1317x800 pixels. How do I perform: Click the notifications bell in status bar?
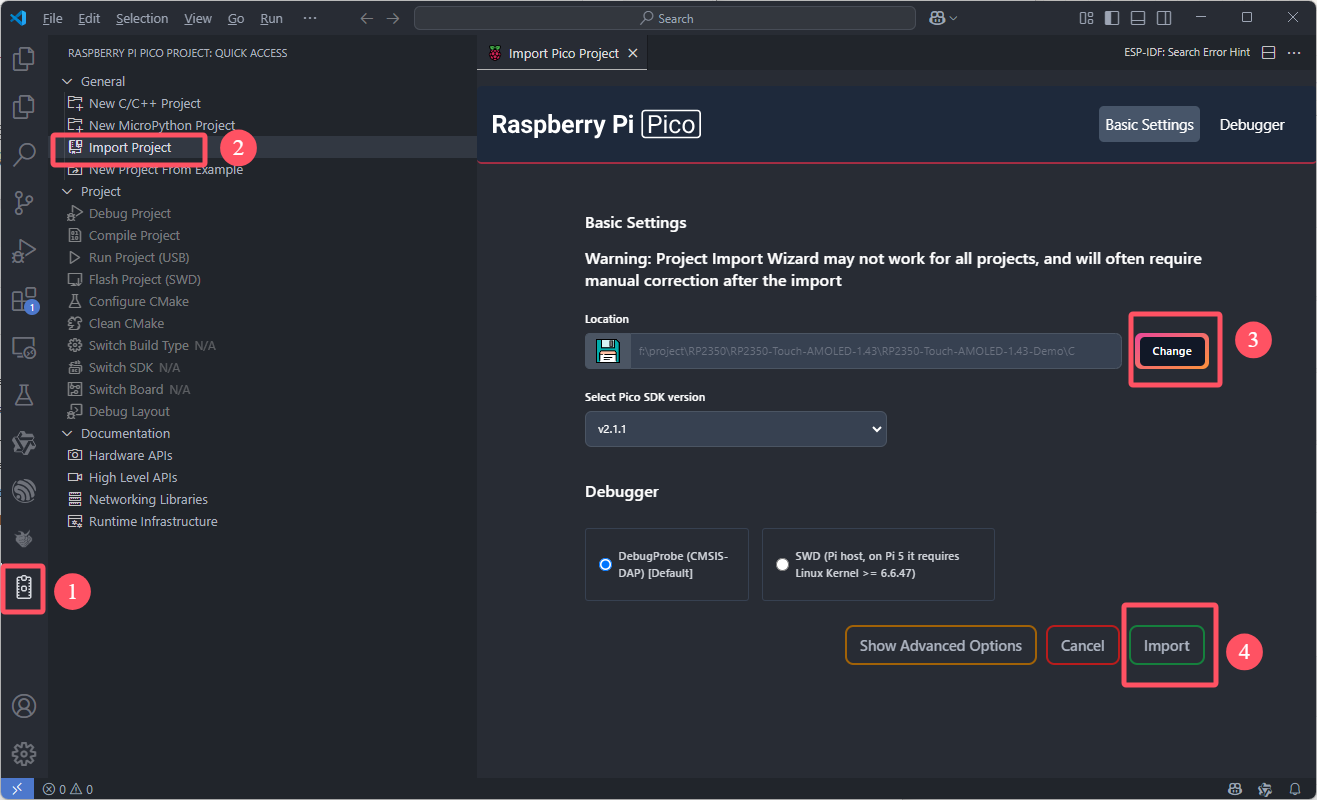coord(1295,789)
